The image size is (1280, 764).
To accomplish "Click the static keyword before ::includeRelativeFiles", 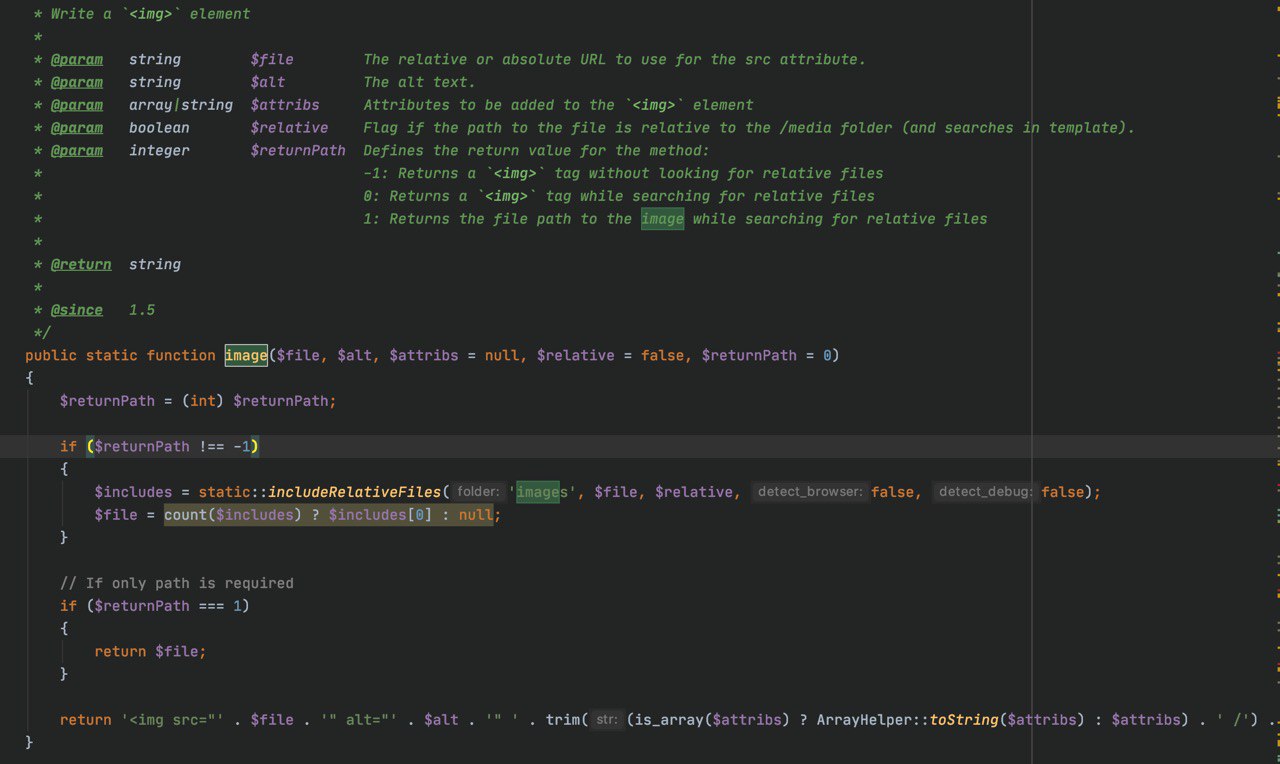I will coord(224,492).
